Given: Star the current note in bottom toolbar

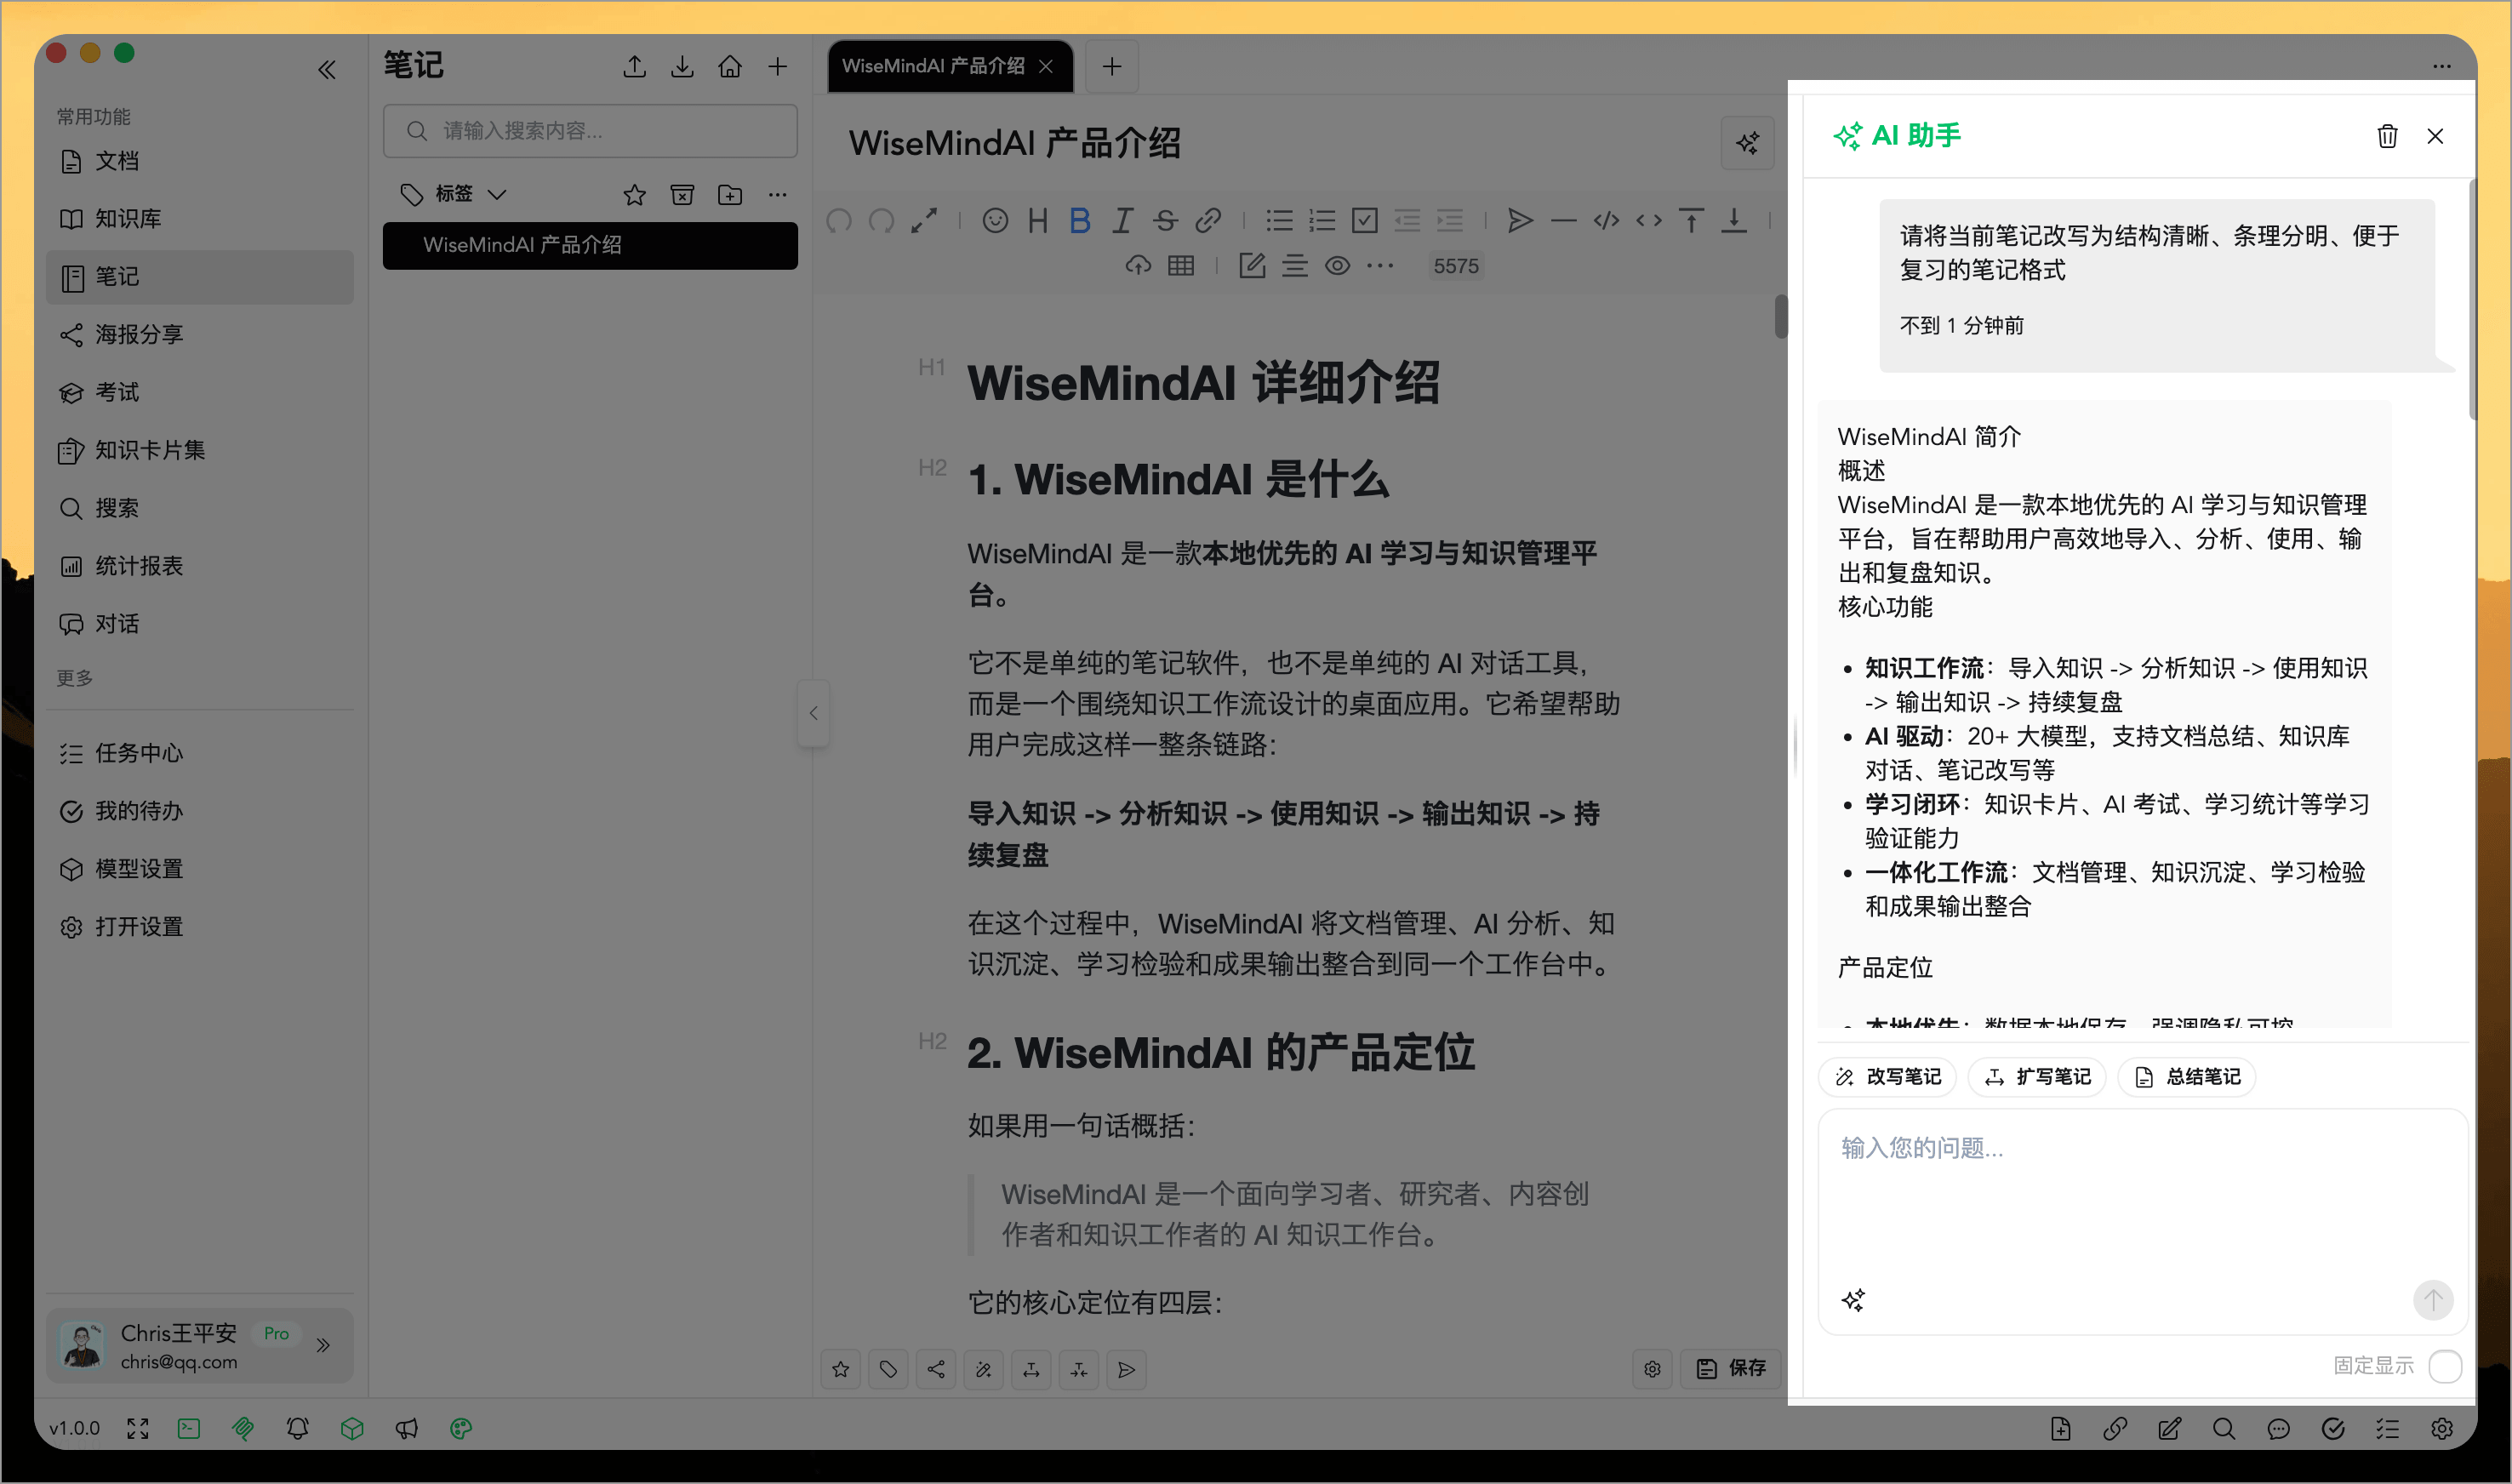Looking at the screenshot, I should (x=841, y=1369).
